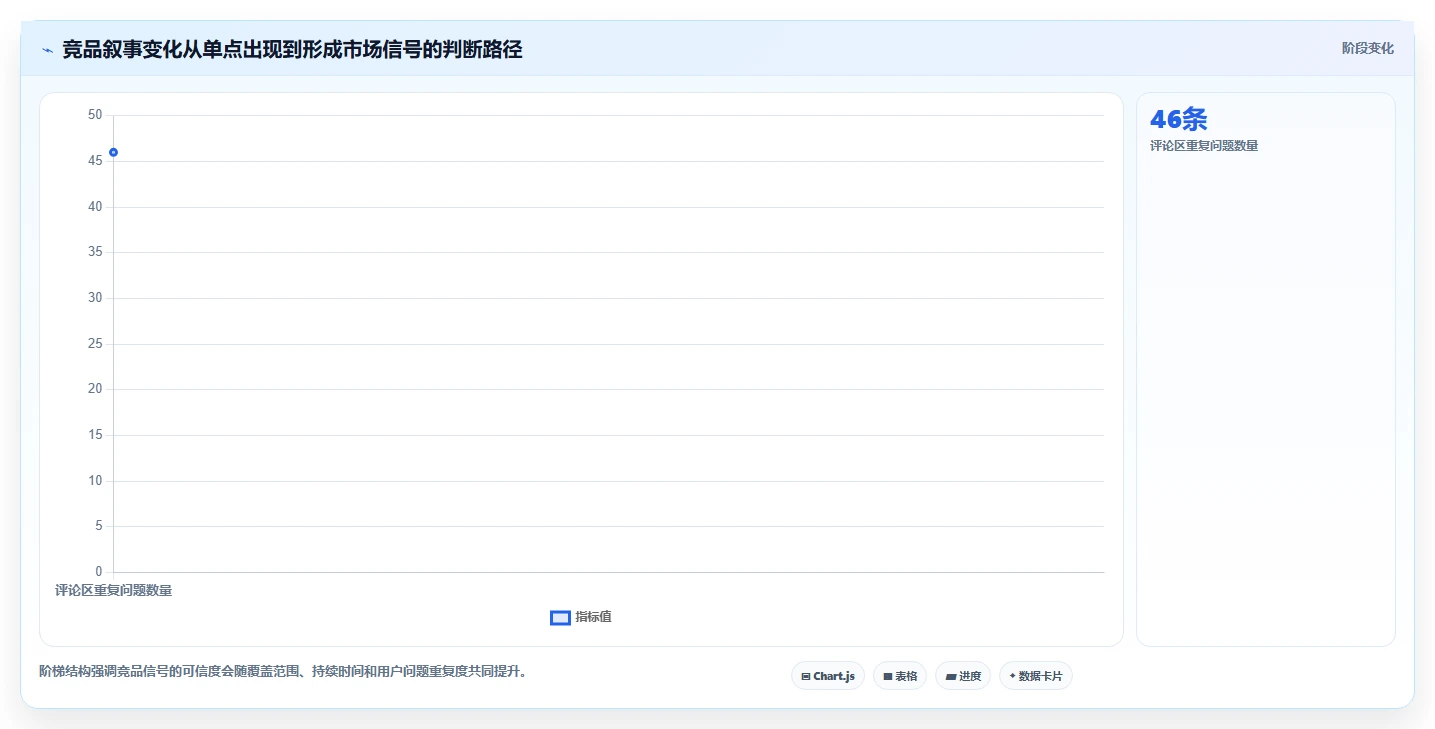Click the 表格 tag pill
This screenshot has height=729, width=1435.
(900, 676)
